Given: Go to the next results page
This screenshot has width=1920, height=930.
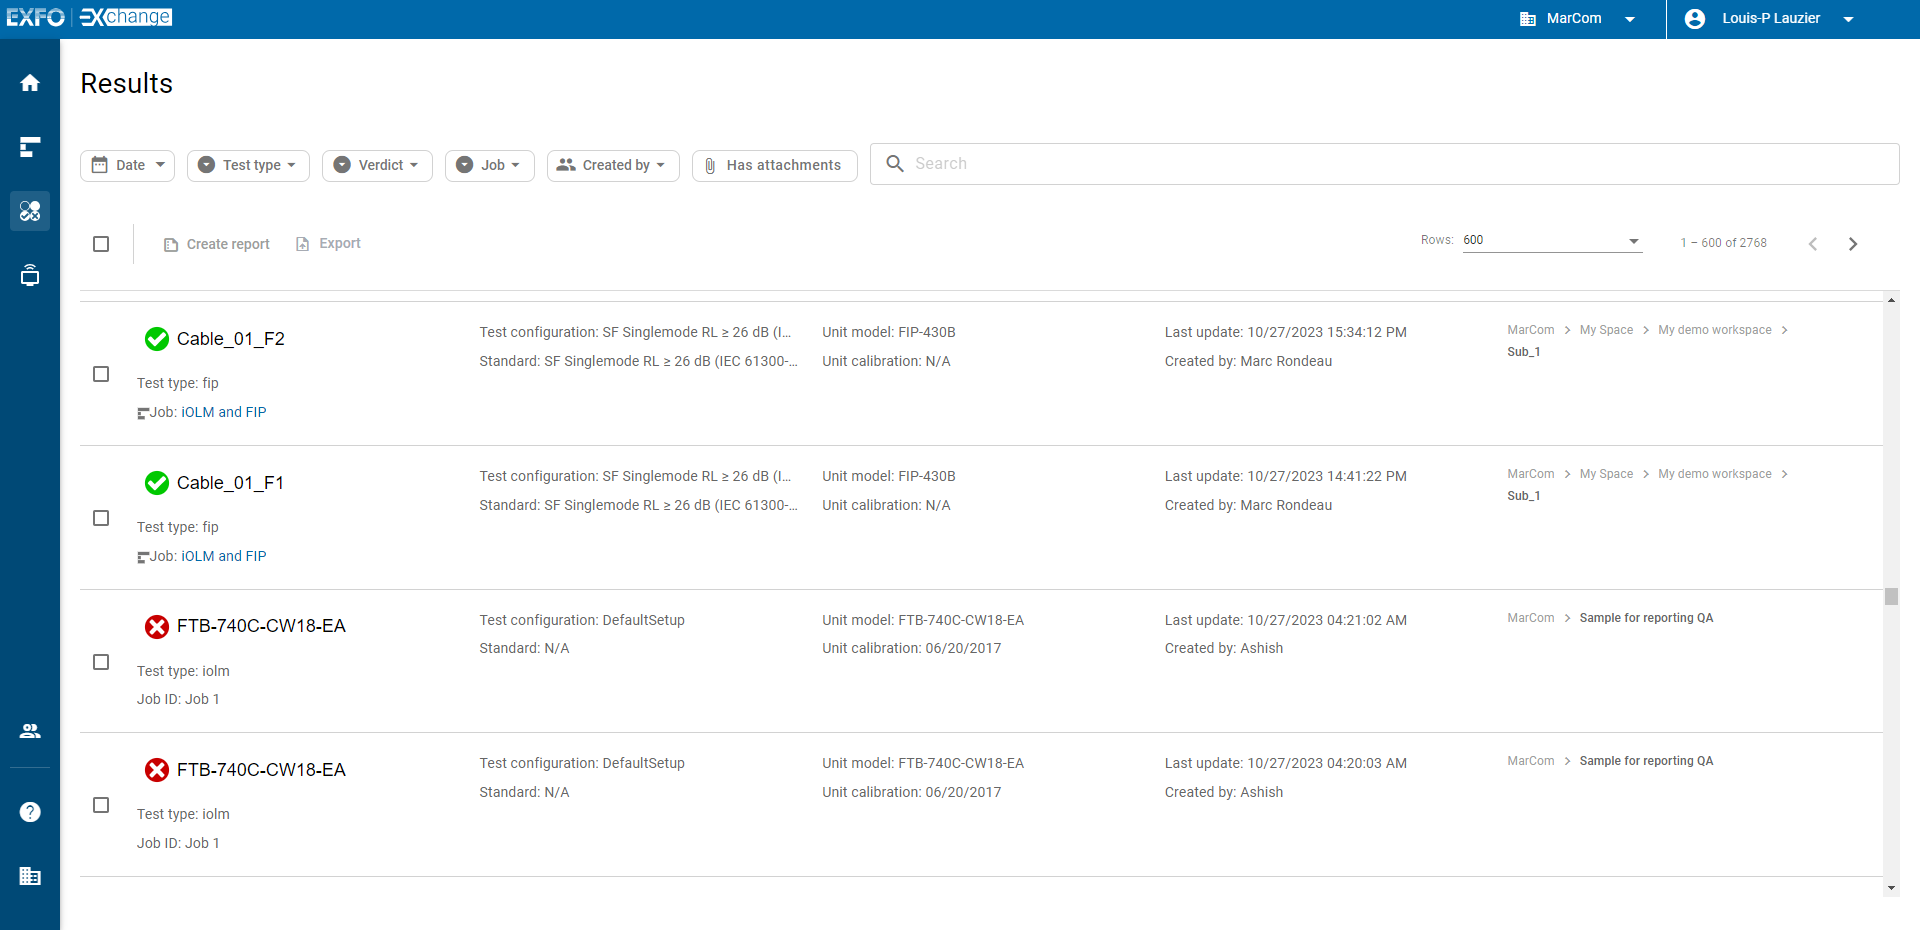Looking at the screenshot, I should click(1852, 244).
